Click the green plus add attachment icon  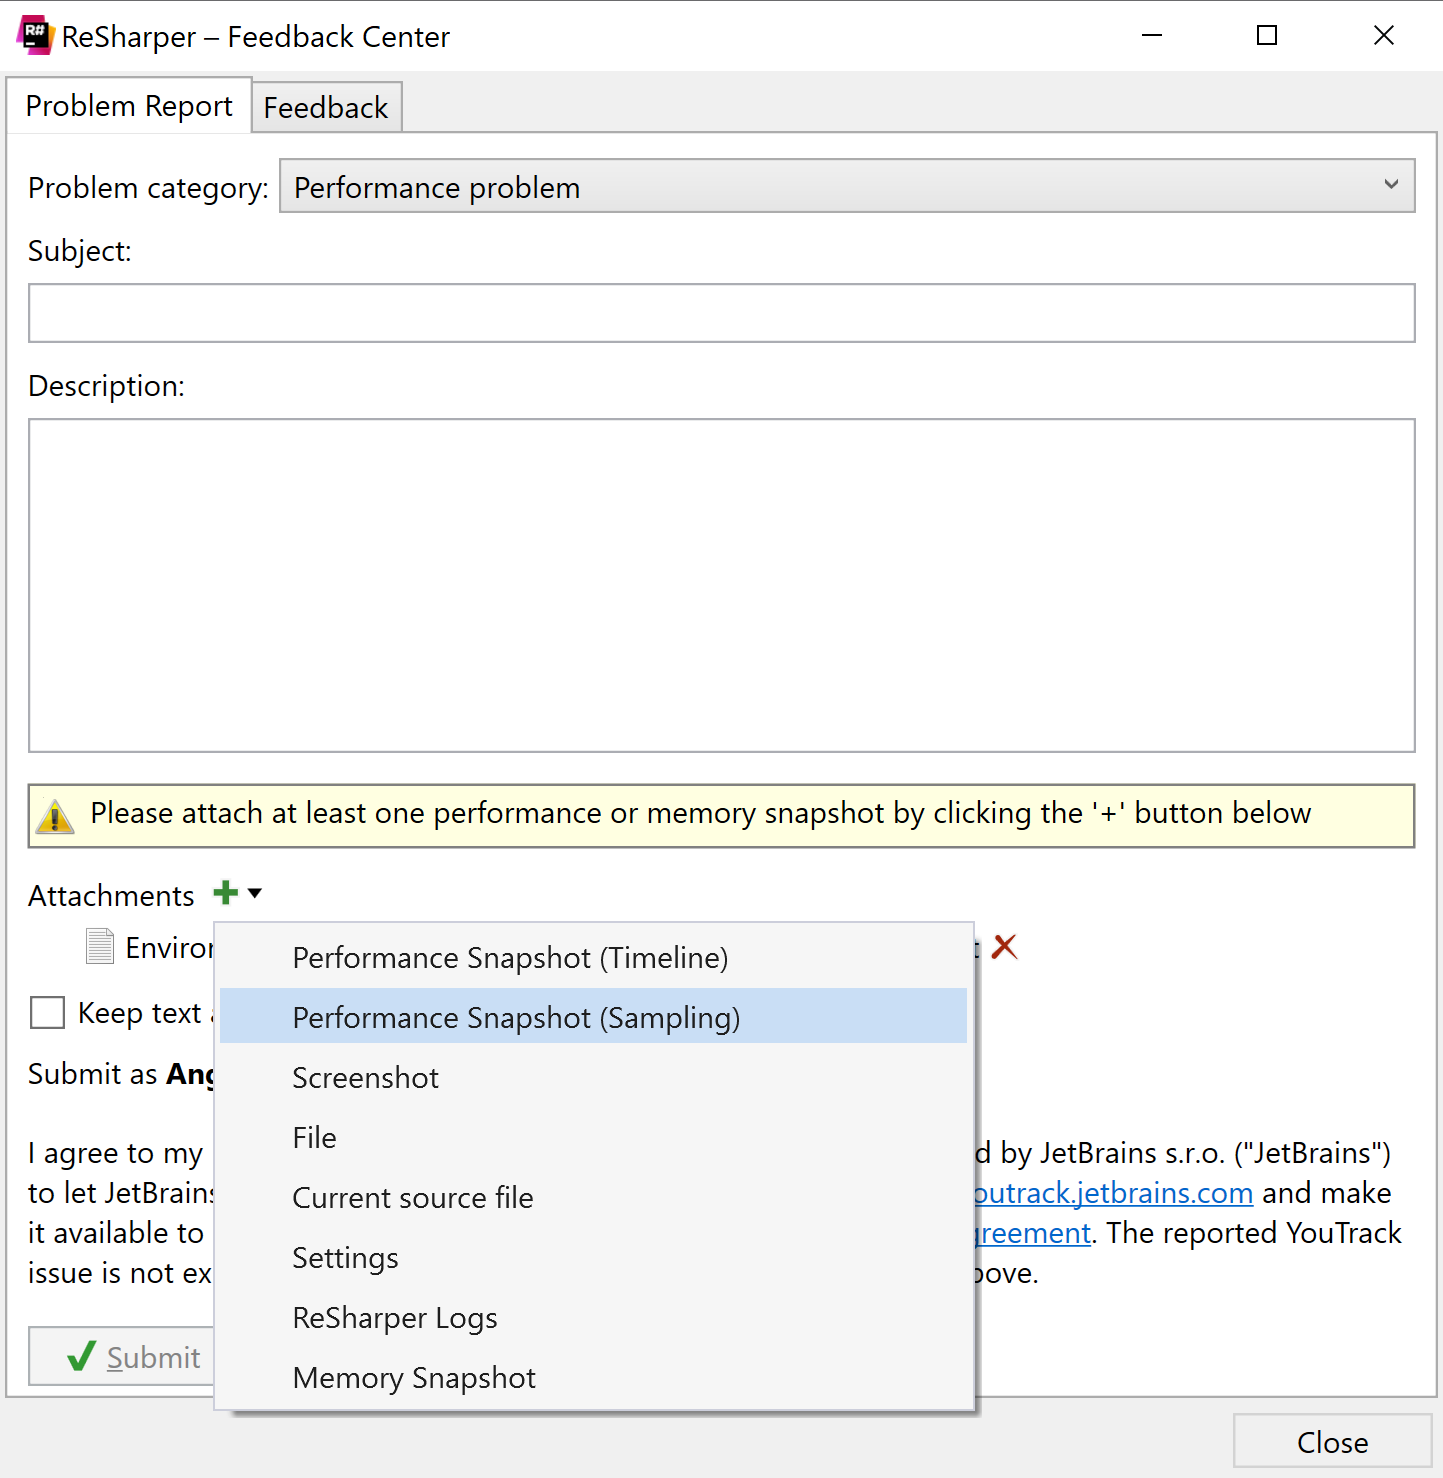click(x=226, y=893)
